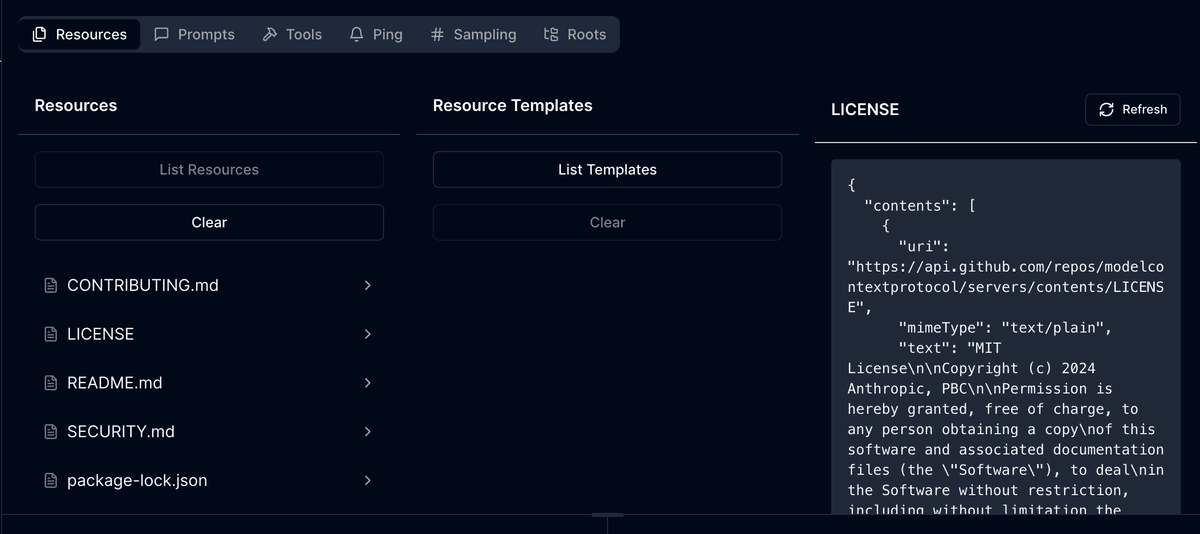
Task: Clear the Resource Templates list
Action: coord(607,223)
